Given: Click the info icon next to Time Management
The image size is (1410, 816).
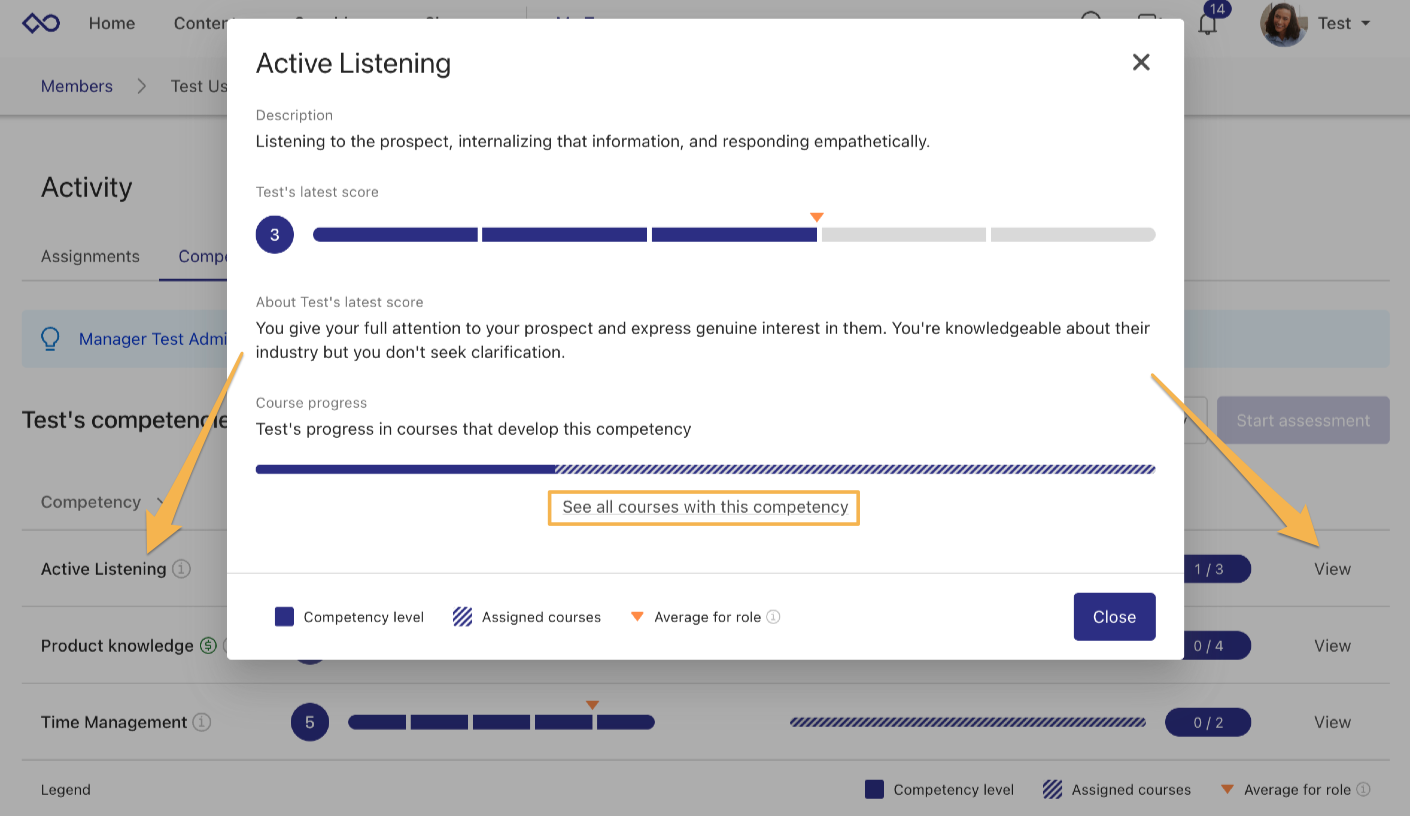Looking at the screenshot, I should (200, 722).
